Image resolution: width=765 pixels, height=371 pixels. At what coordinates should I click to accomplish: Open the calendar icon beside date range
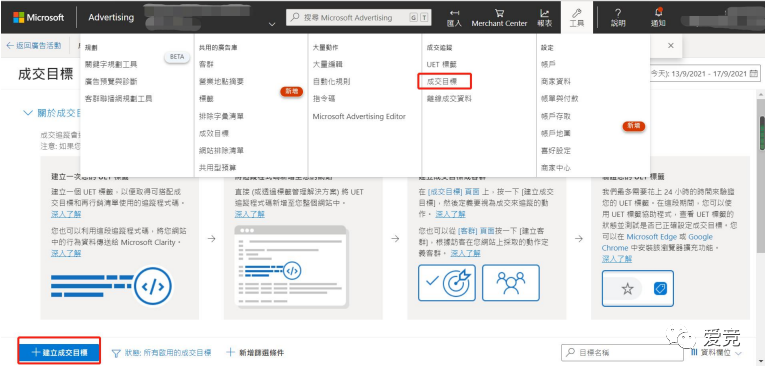[x=754, y=74]
